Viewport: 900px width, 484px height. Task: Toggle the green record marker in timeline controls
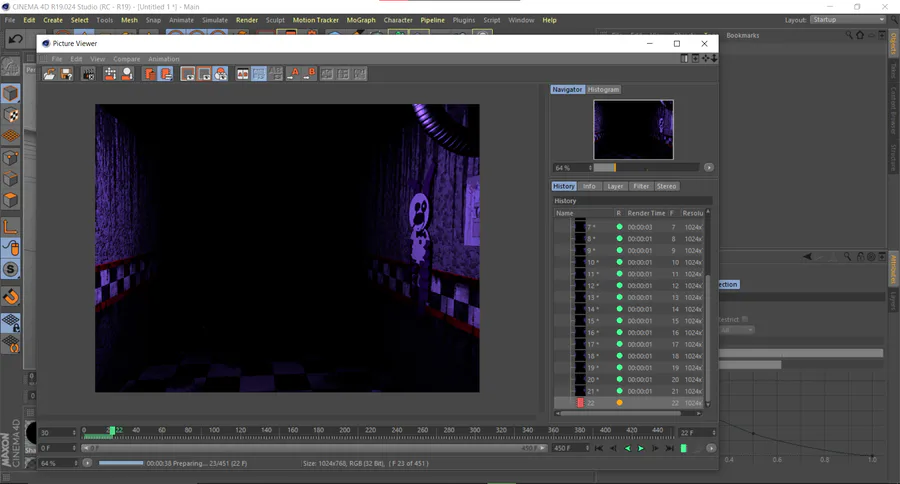pos(684,448)
